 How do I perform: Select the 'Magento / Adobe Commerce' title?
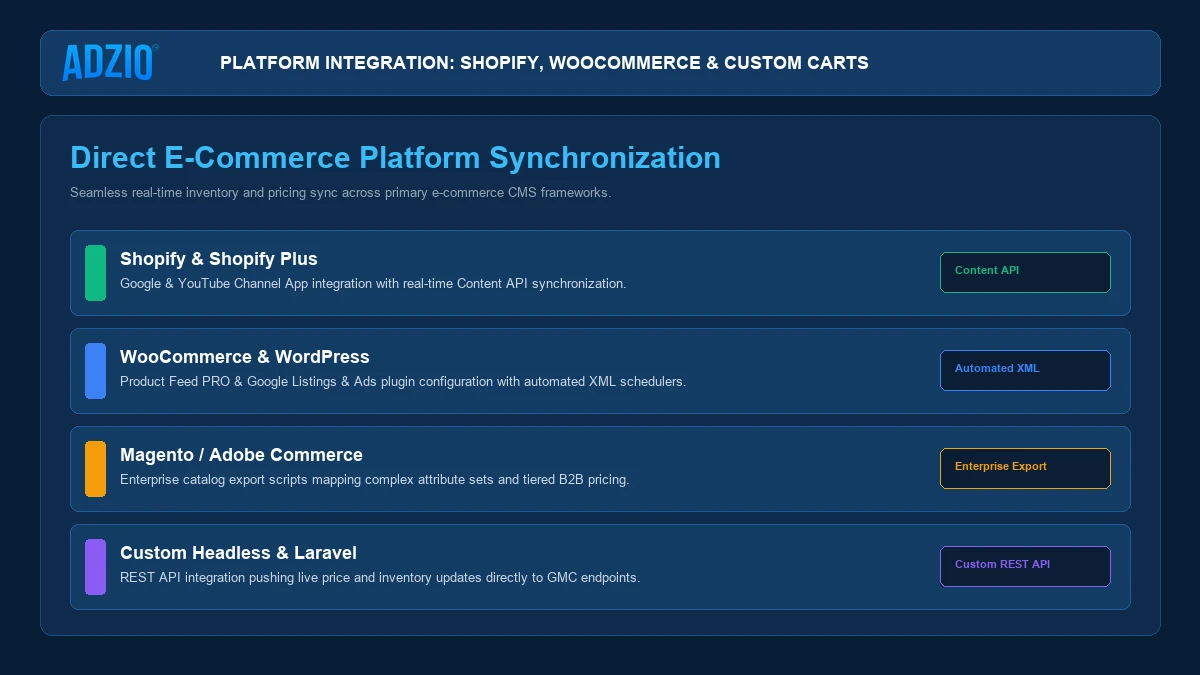(241, 455)
